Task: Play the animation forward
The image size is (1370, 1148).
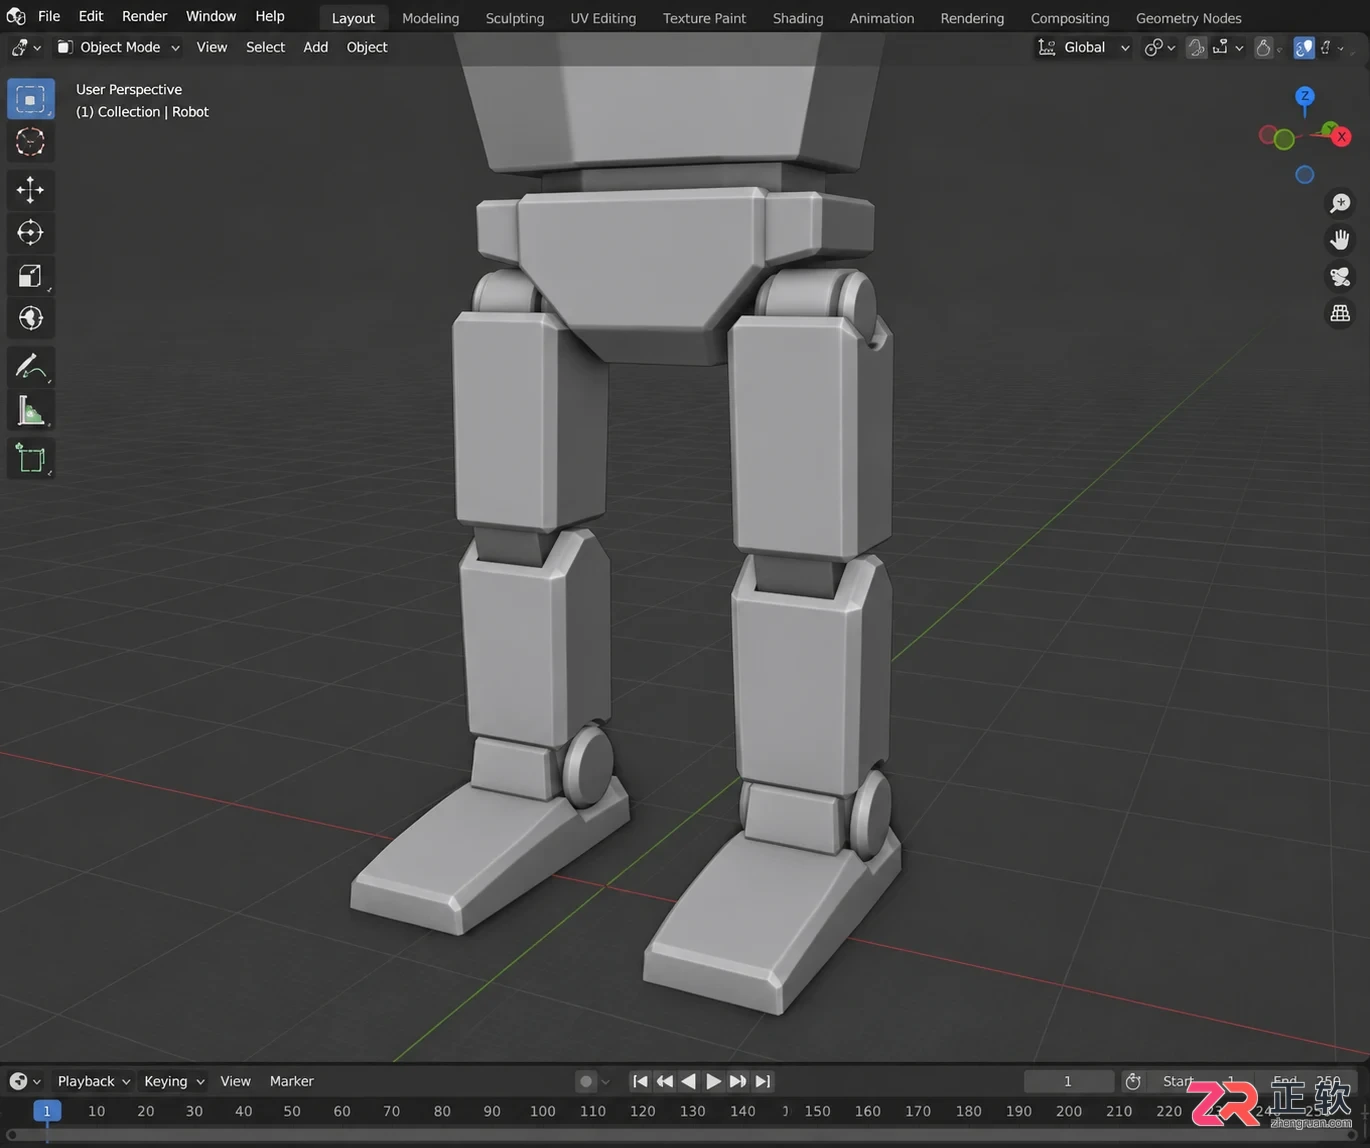Action: point(713,1081)
